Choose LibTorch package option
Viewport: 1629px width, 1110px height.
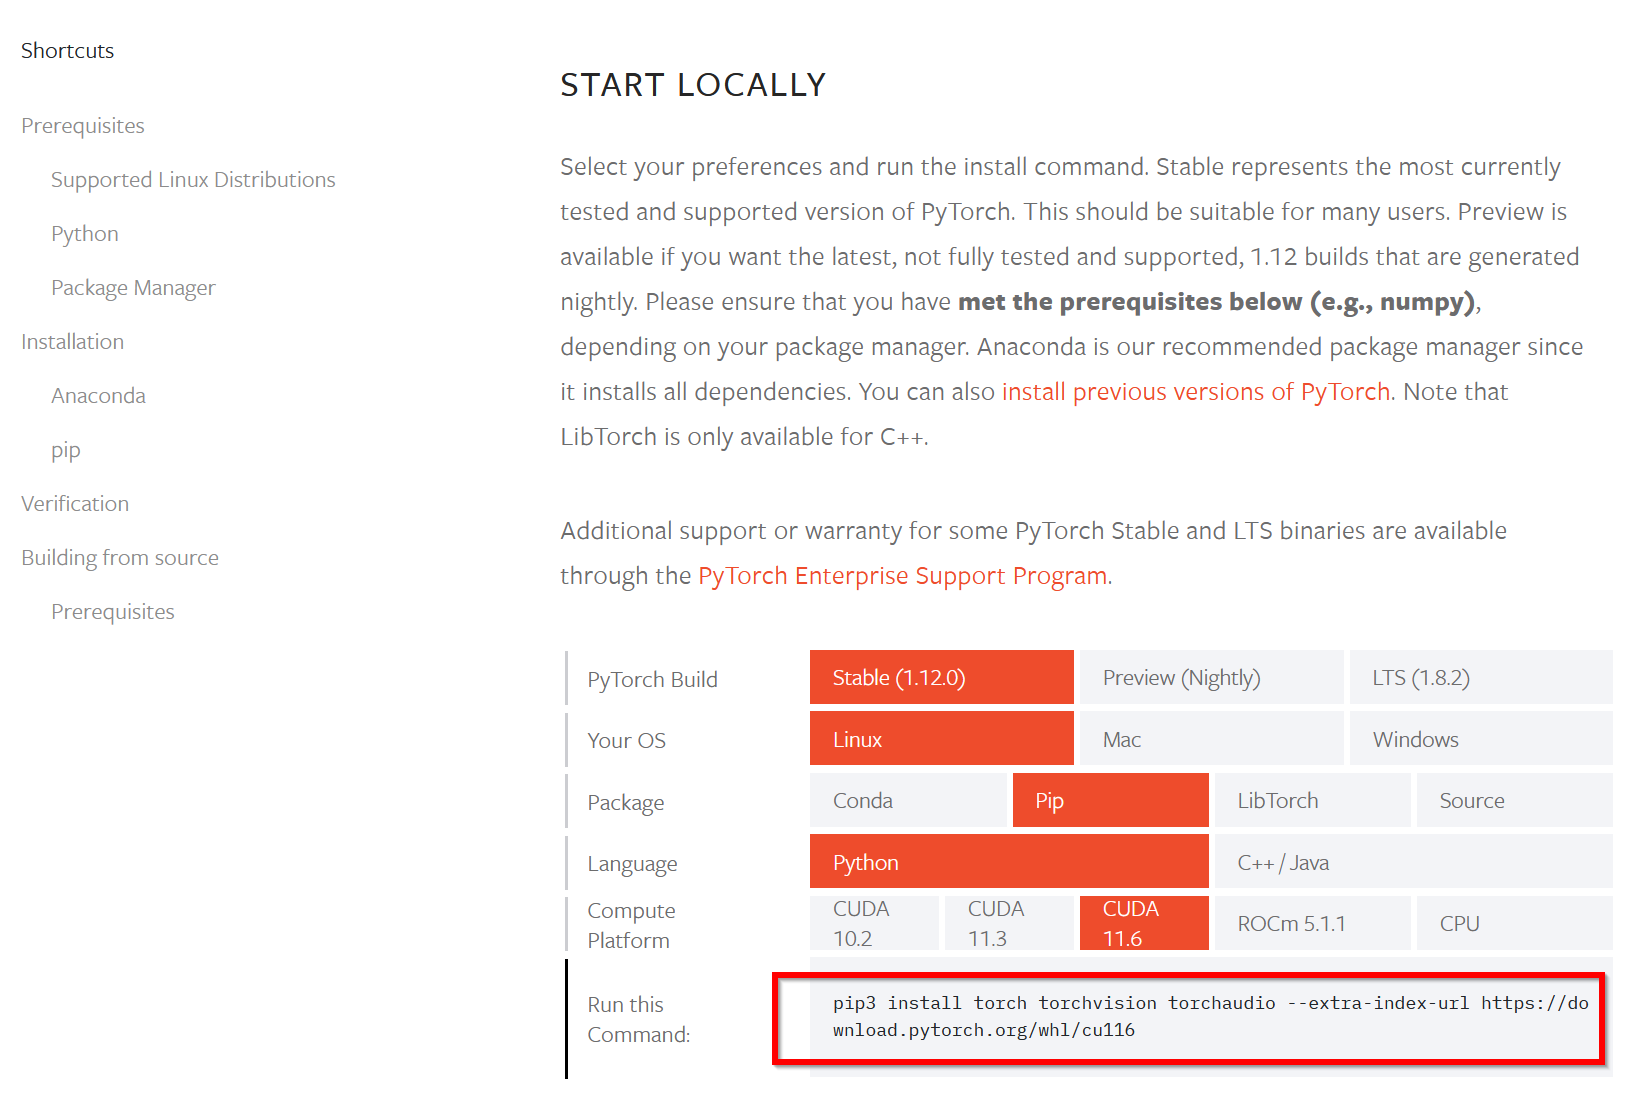(1312, 800)
